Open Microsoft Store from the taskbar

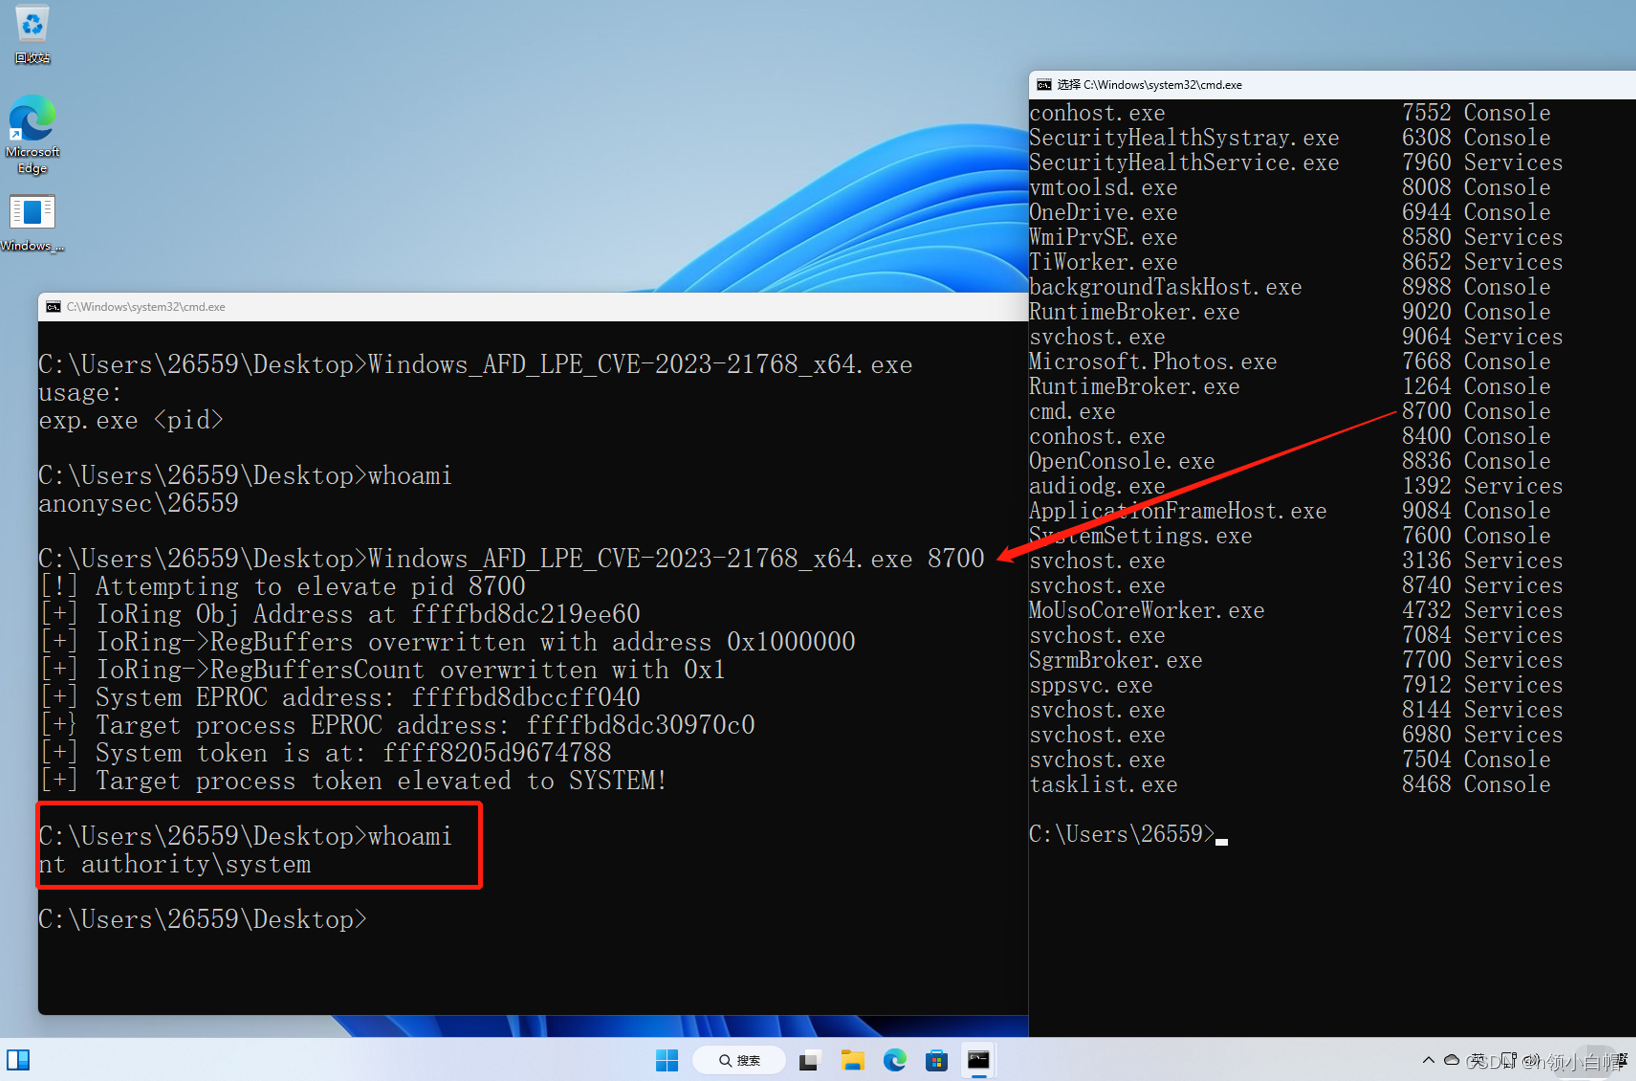[937, 1060]
